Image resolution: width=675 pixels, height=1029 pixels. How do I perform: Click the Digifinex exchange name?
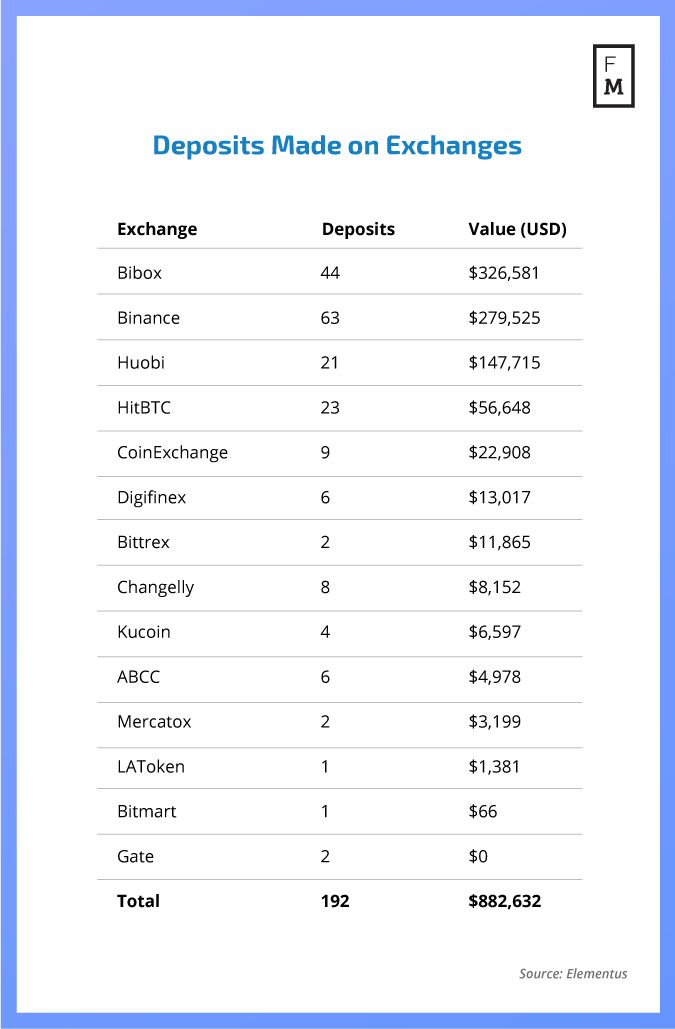[x=151, y=497]
